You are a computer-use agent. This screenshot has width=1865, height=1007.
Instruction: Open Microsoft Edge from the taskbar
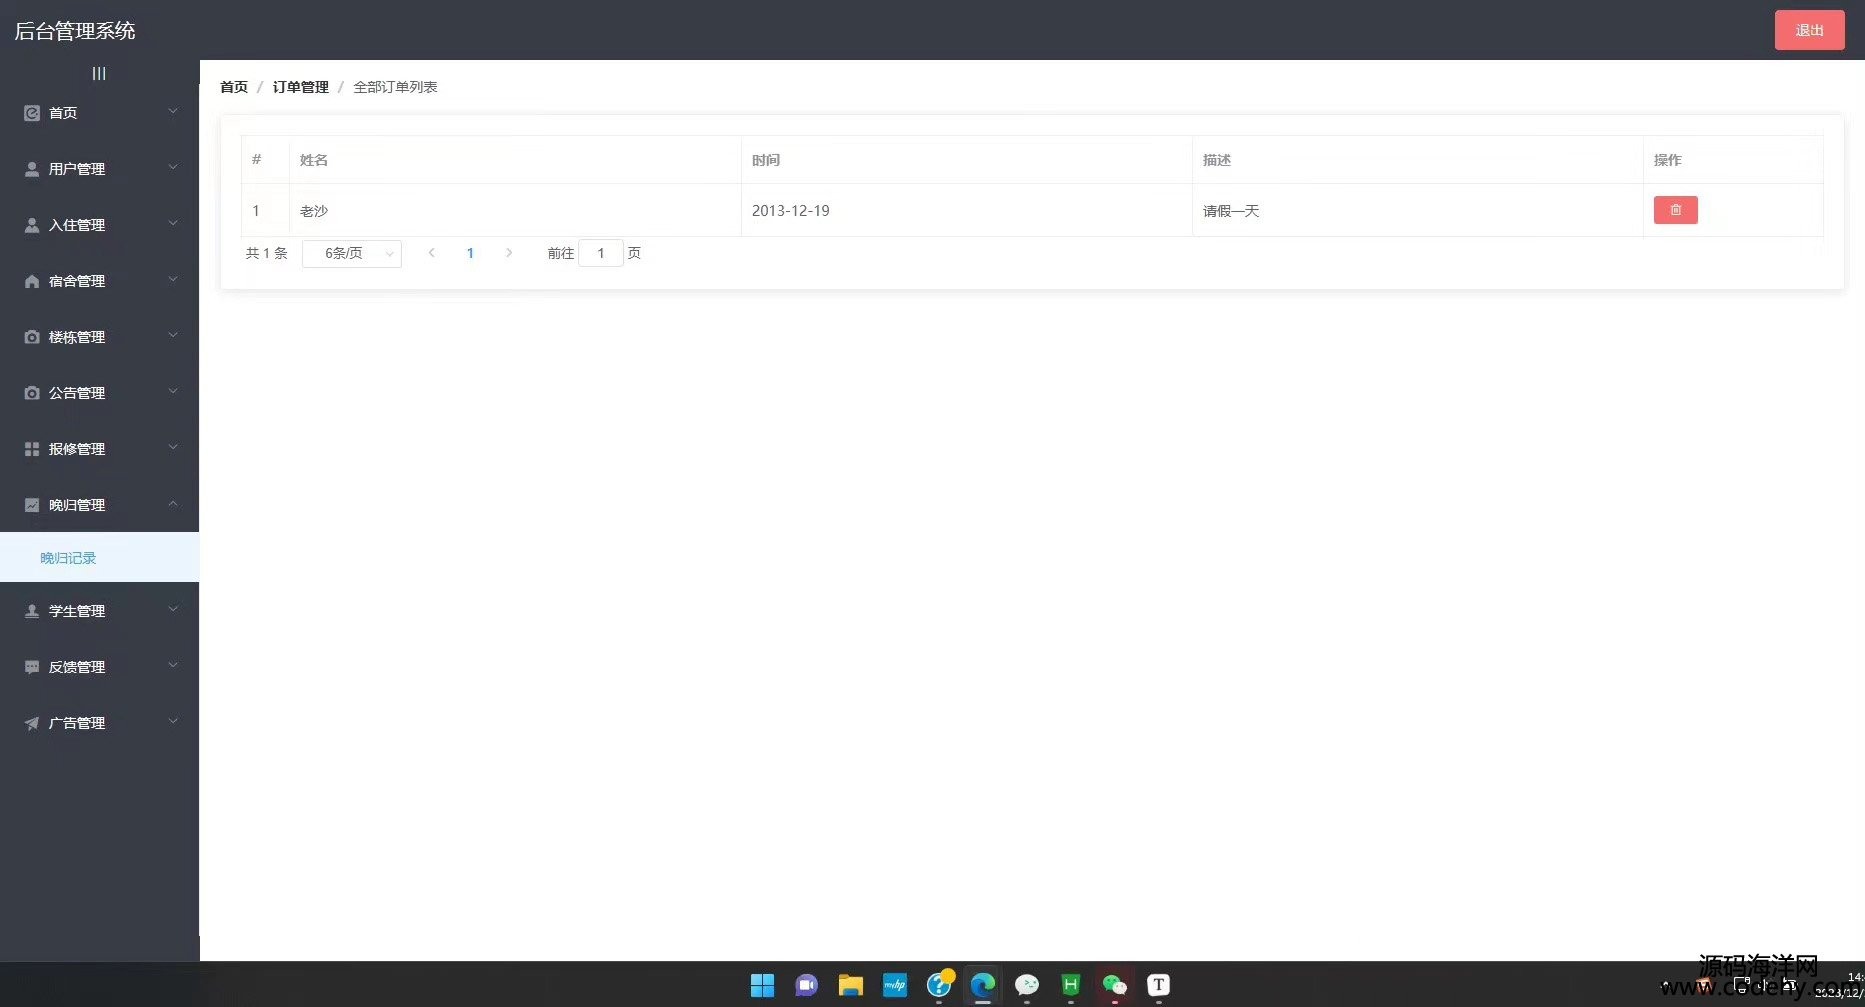[983, 985]
